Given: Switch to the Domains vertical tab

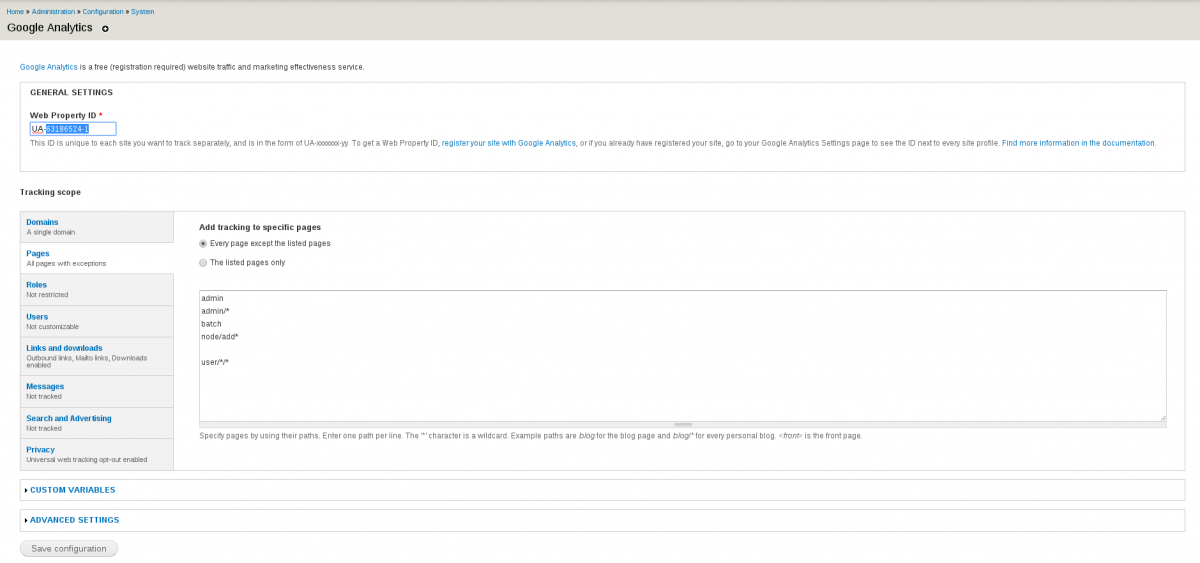Looking at the screenshot, I should pos(97,226).
